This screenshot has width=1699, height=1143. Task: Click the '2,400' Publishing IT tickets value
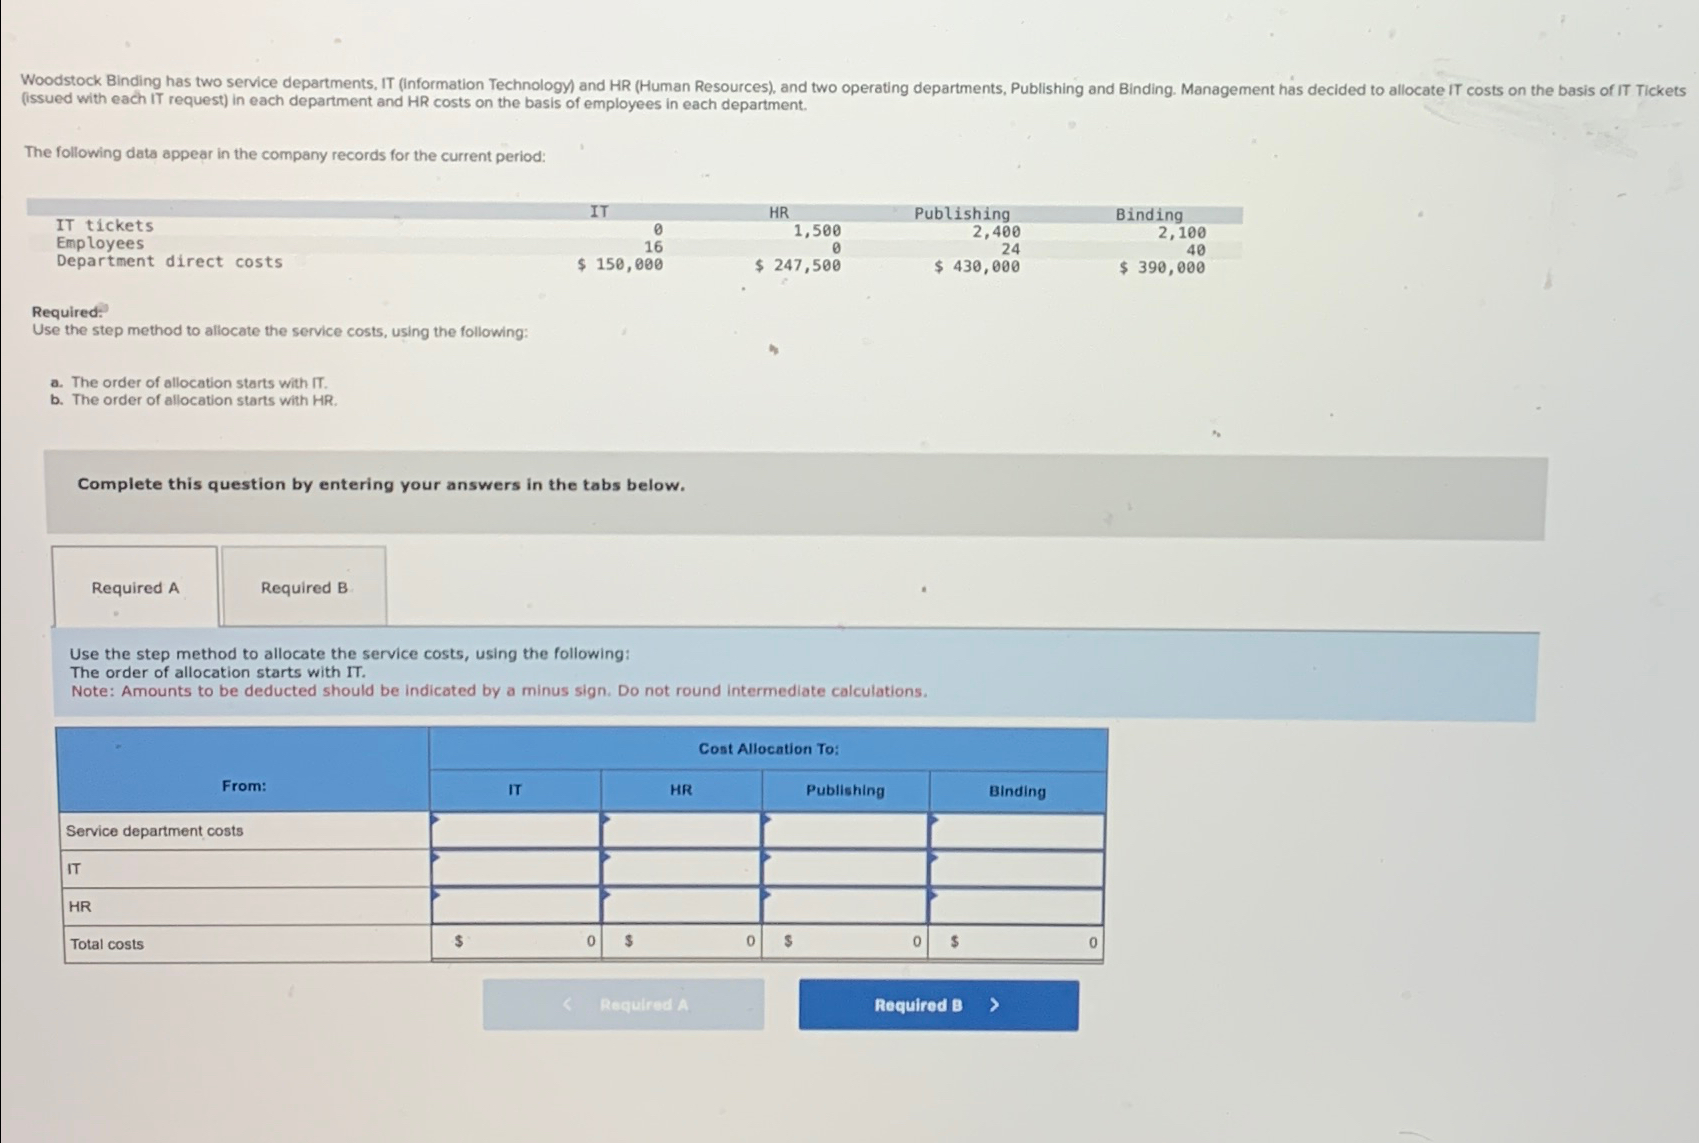pos(996,232)
